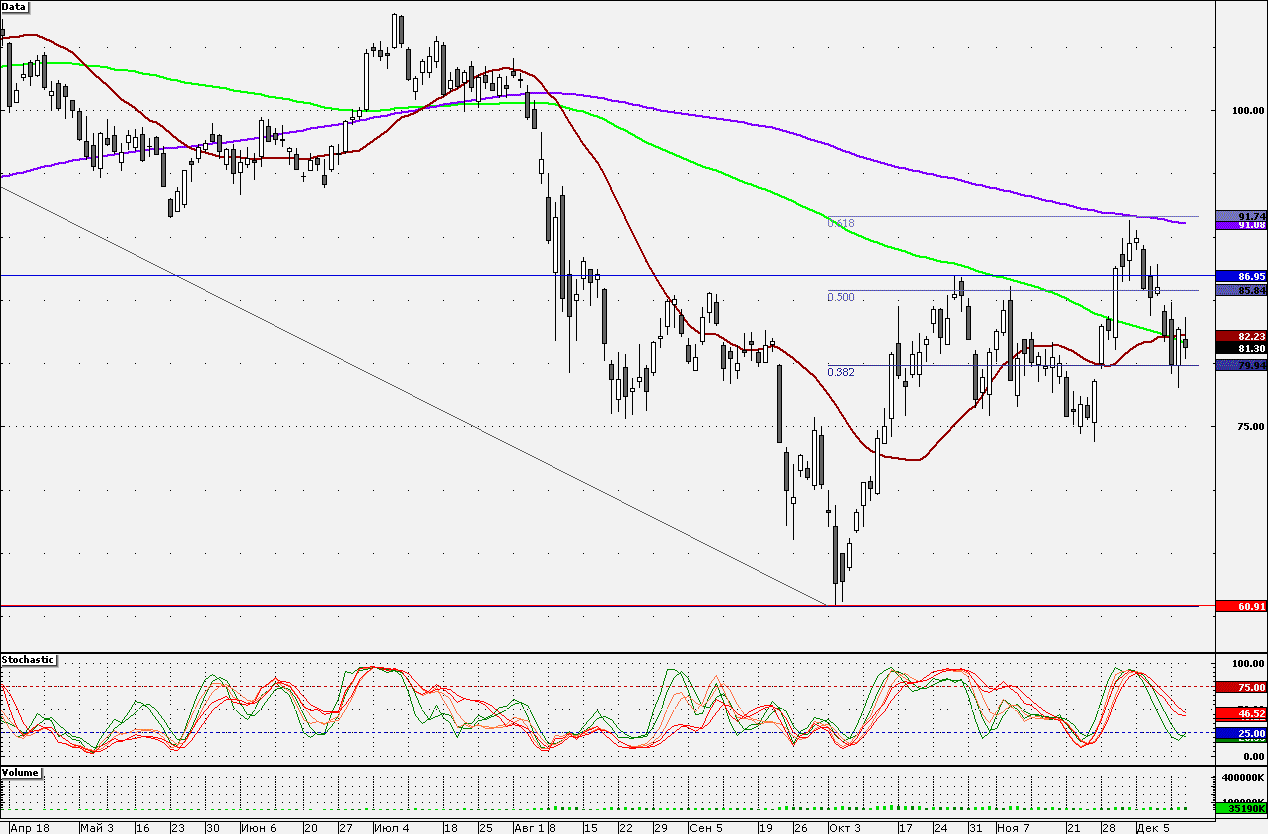Viewport: 1268px width, 834px height.
Task: Click the Volume panel label
Action: (x=22, y=773)
